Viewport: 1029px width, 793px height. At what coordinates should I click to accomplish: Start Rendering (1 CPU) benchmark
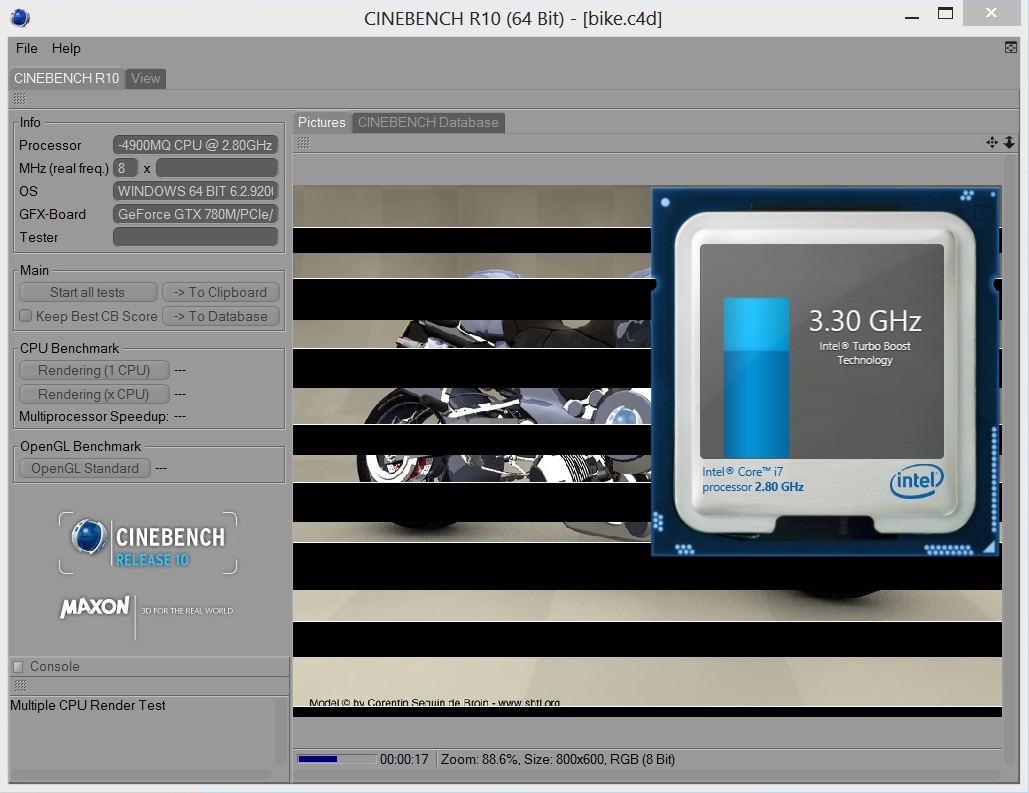[94, 370]
